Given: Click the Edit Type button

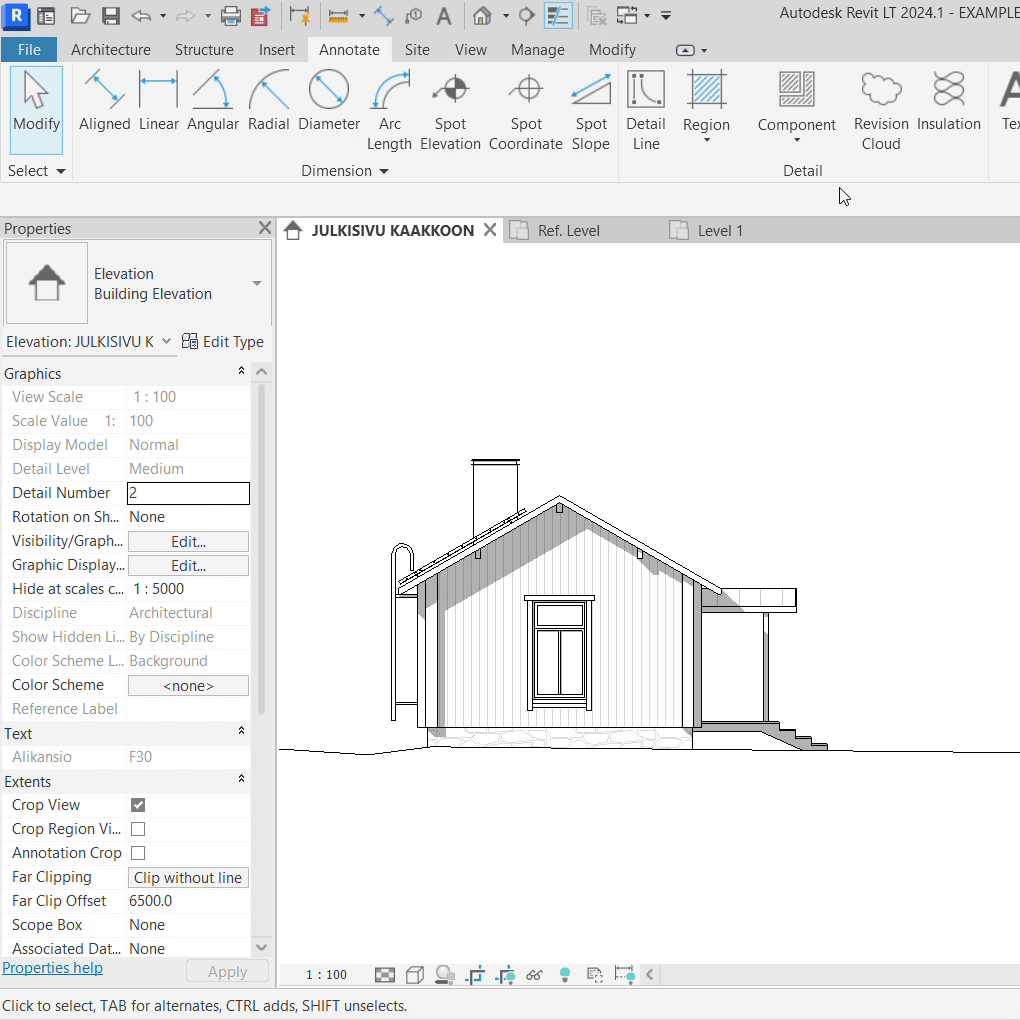Looking at the screenshot, I should pyautogui.click(x=223, y=342).
